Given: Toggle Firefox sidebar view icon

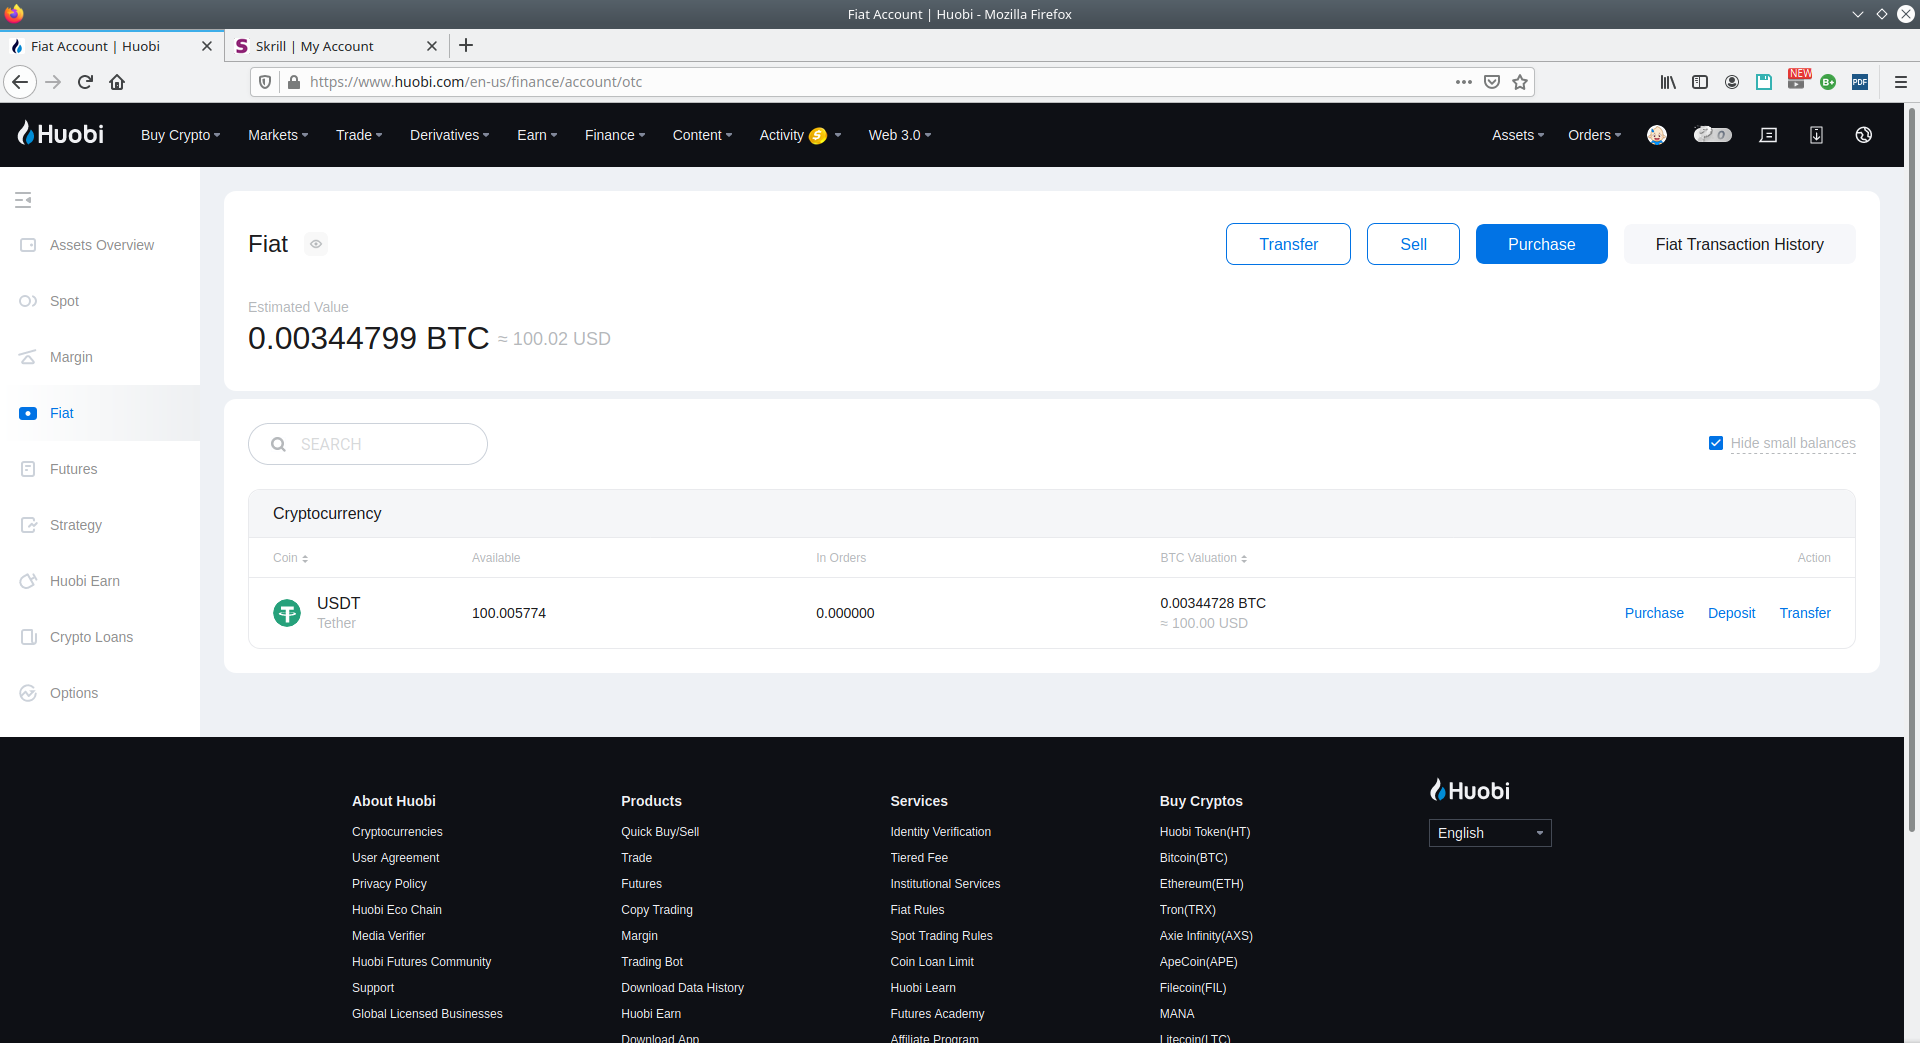Looking at the screenshot, I should (1700, 82).
